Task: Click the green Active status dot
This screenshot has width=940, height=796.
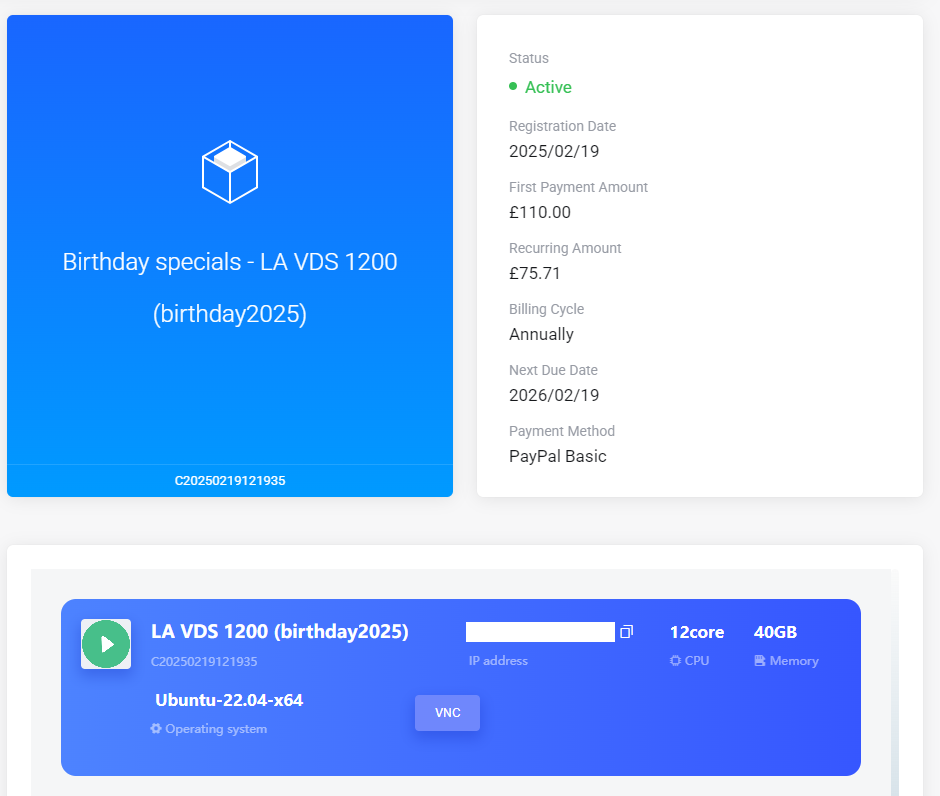Action: (x=513, y=87)
